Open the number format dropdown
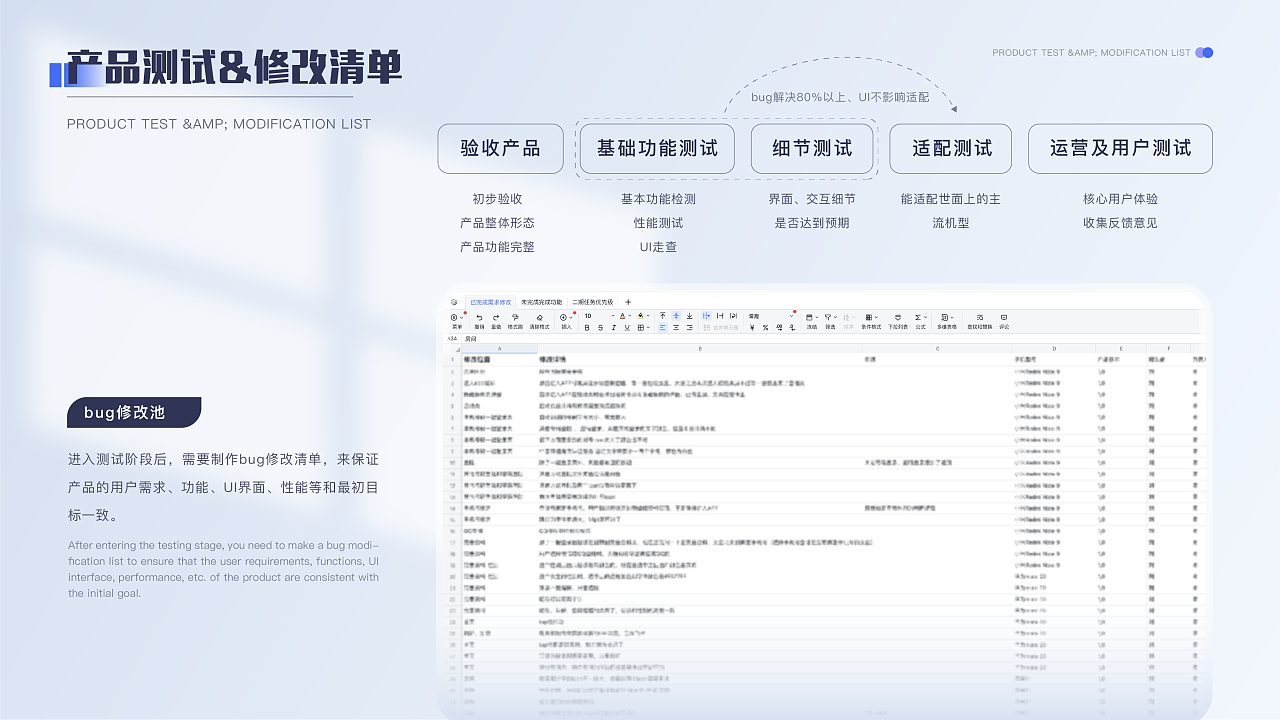This screenshot has height=720, width=1280. tap(771, 316)
